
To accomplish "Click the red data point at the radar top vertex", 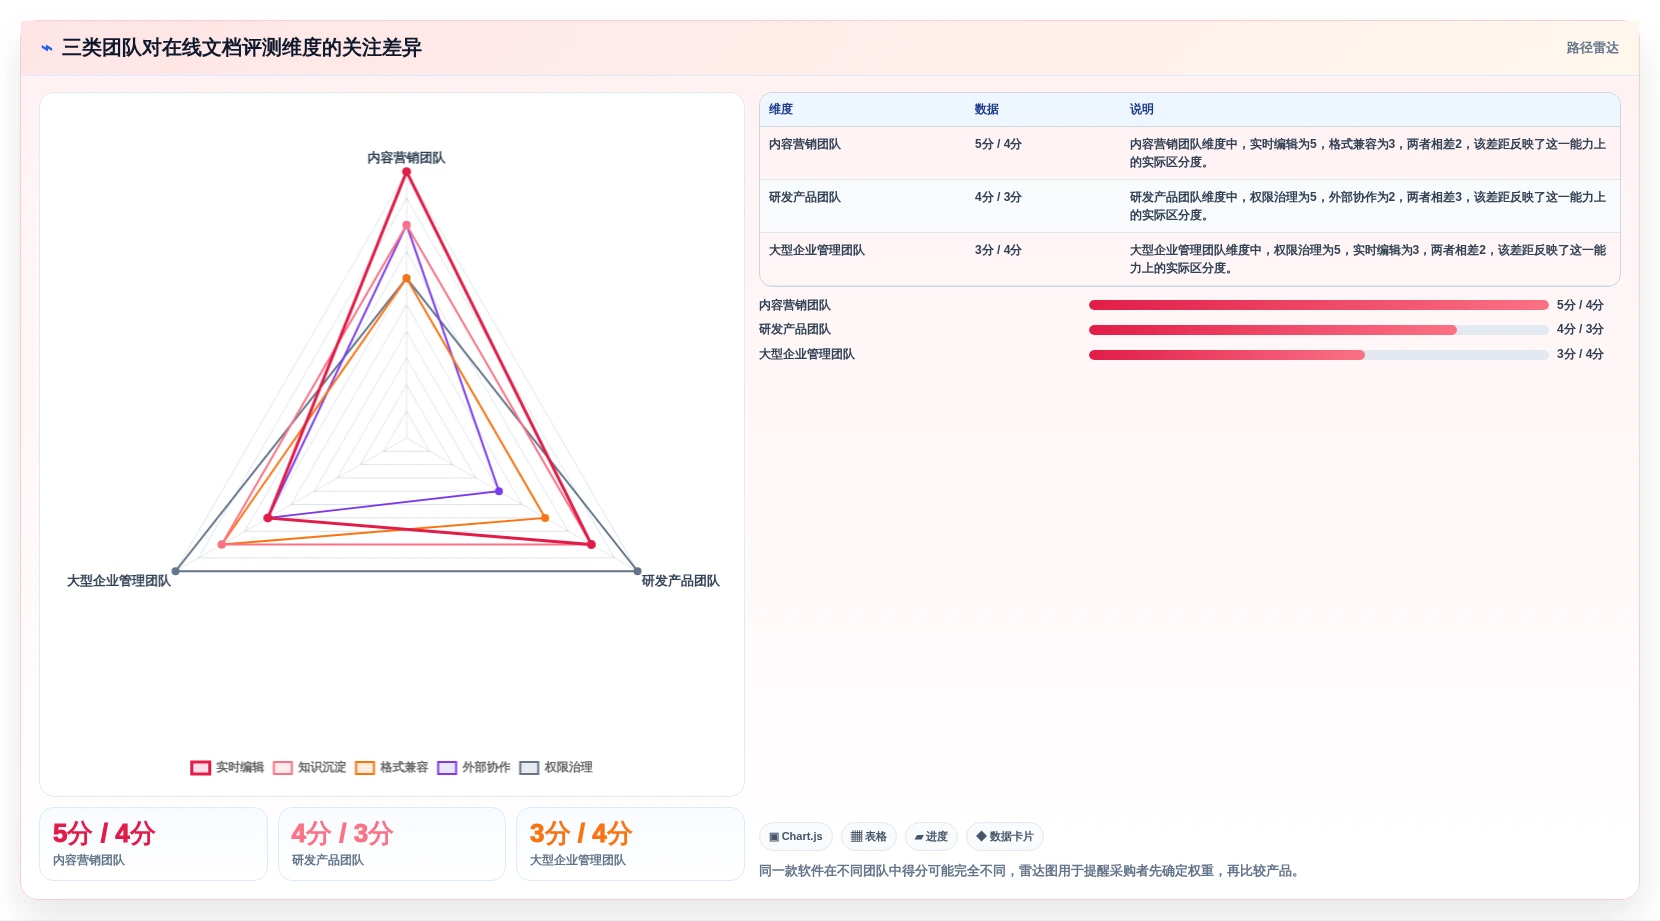I will pos(406,172).
